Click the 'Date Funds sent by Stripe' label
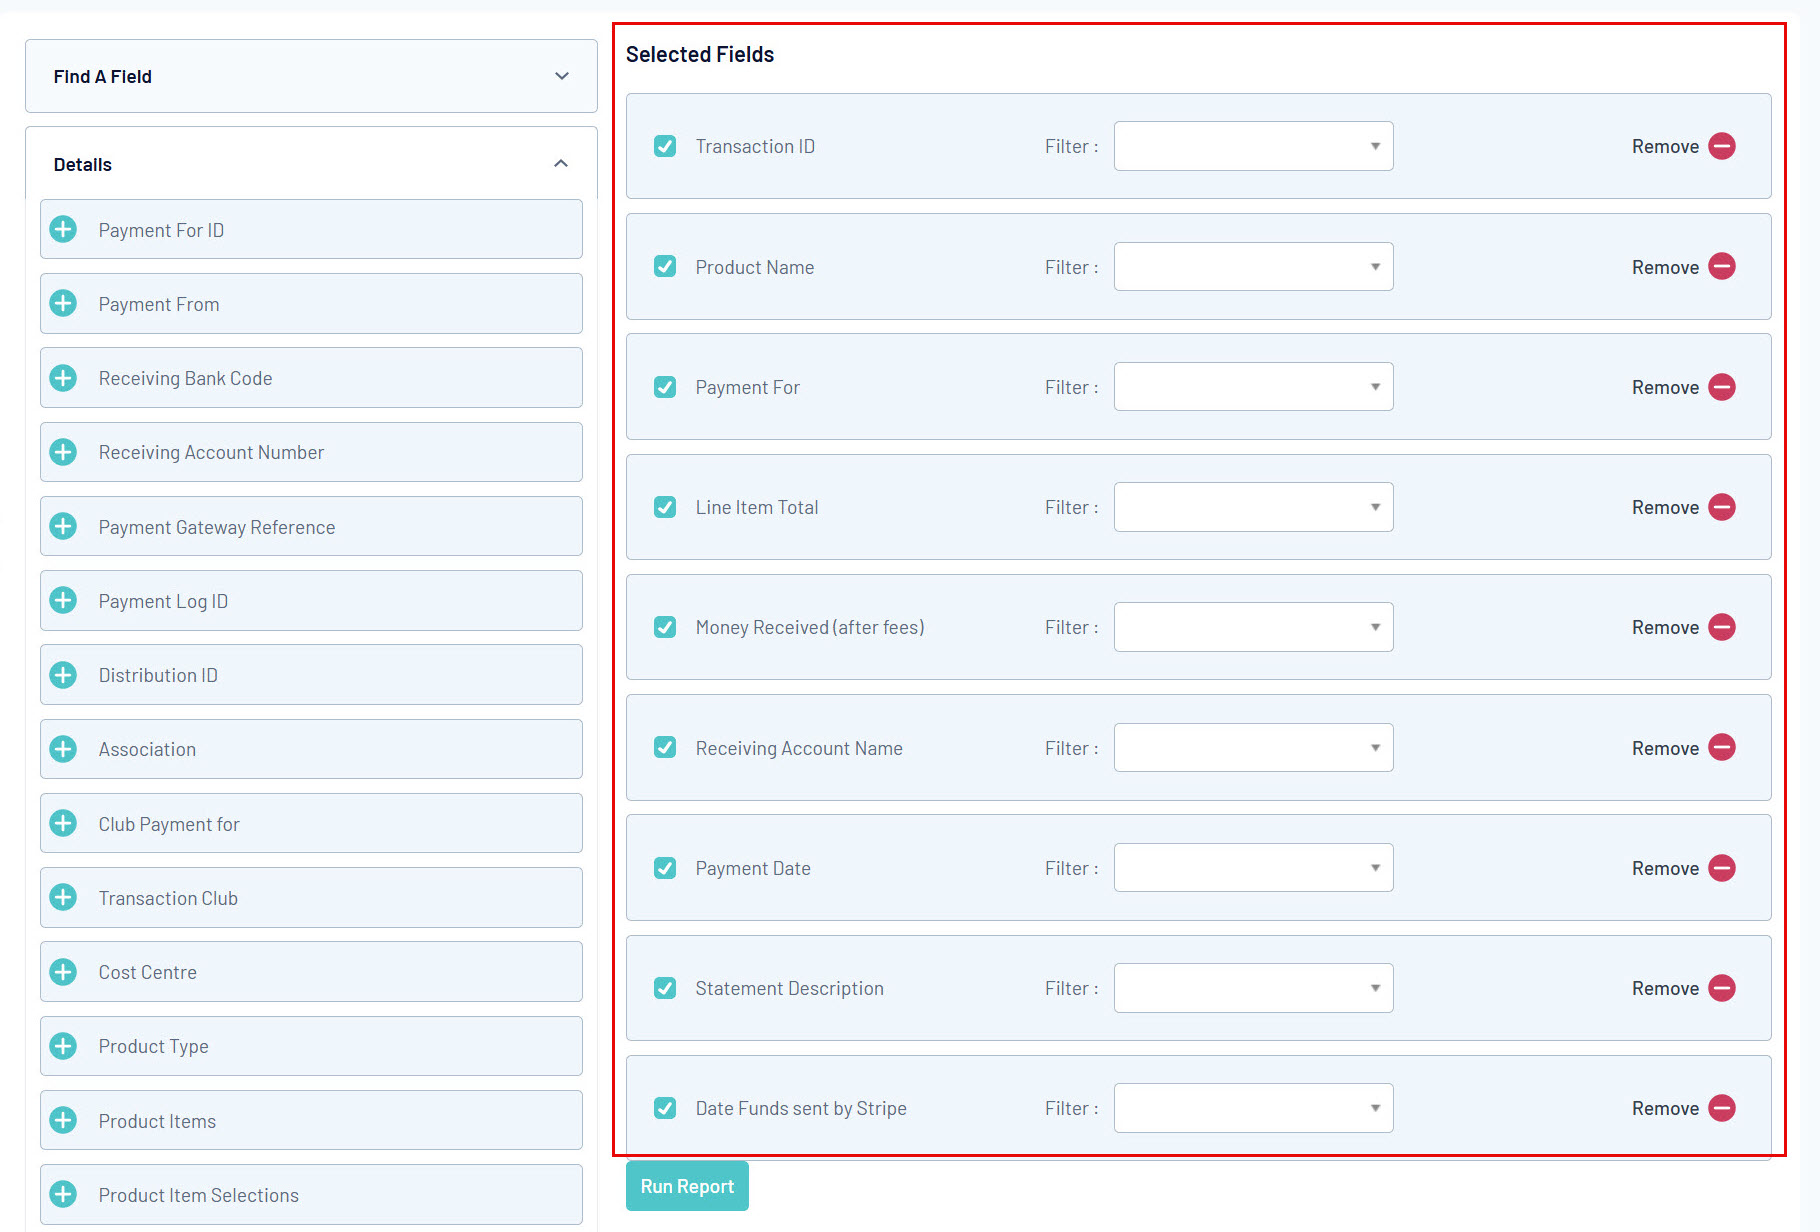Screen dimensions: 1820x1232 point(801,1108)
